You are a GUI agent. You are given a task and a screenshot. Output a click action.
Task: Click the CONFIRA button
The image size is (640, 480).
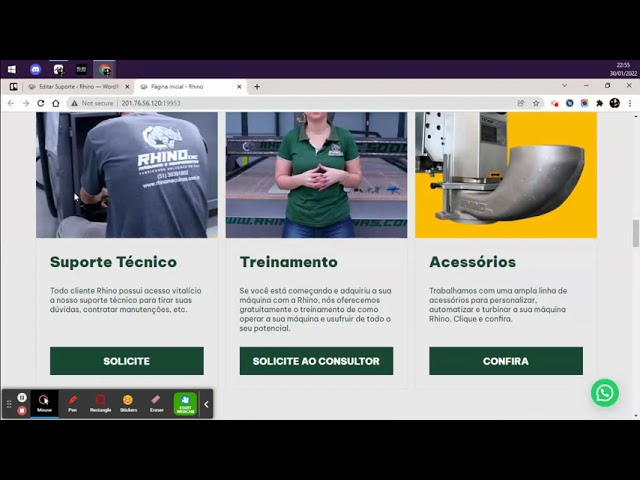[506, 361]
